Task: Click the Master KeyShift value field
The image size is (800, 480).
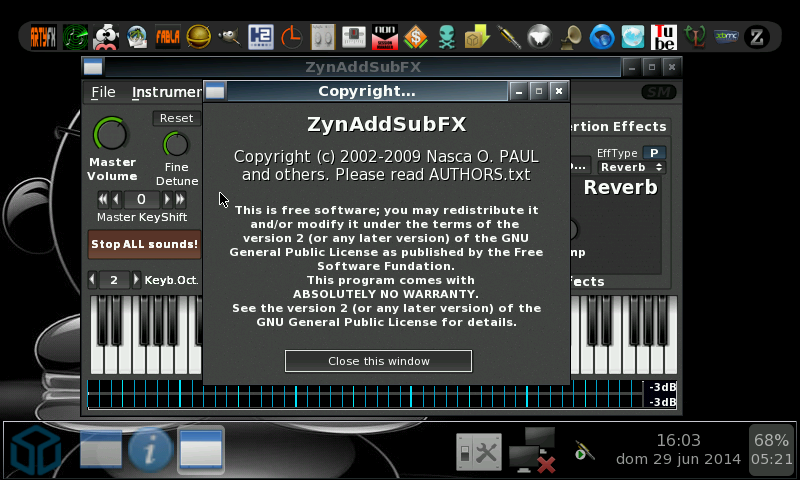Action: pos(141,199)
